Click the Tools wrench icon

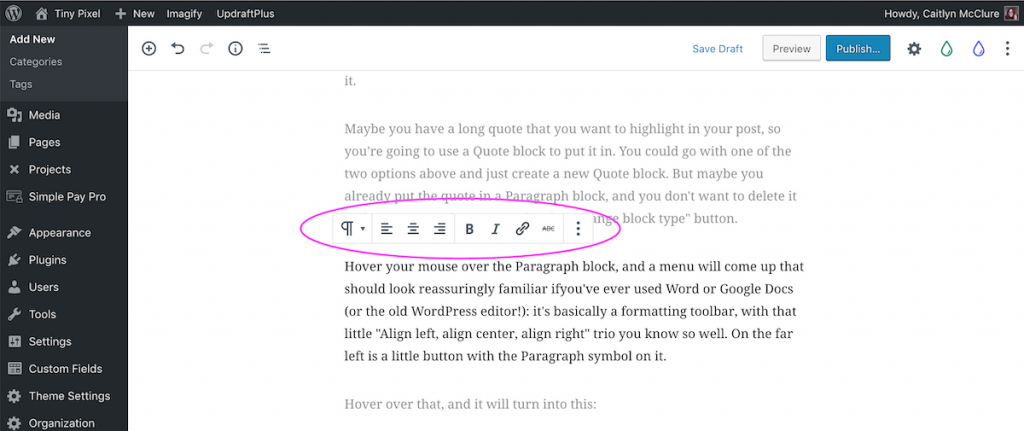click(x=14, y=314)
